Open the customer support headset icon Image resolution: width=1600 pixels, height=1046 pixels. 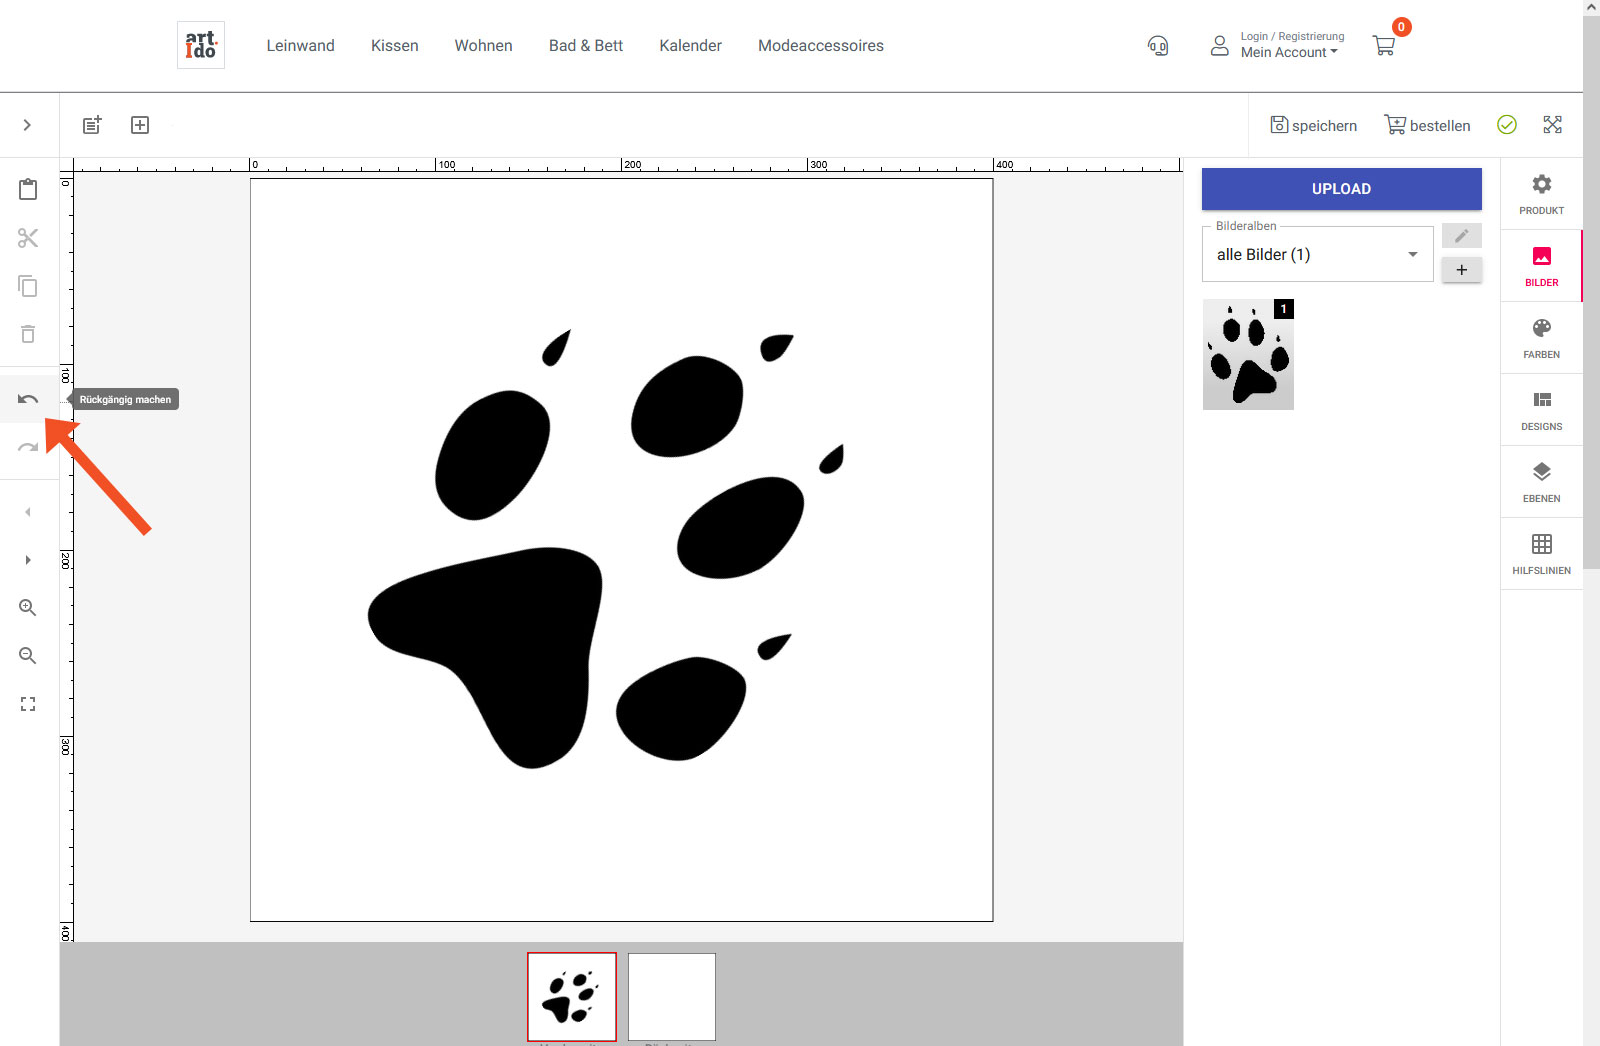coord(1158,46)
